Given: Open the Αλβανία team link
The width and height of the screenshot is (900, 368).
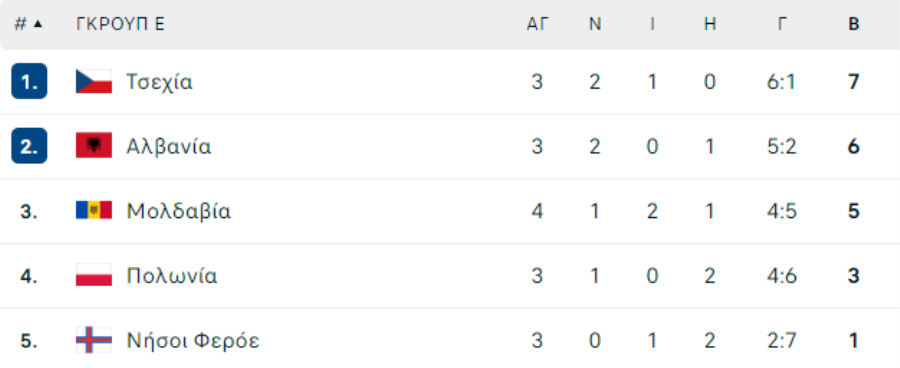Looking at the screenshot, I should coord(169,147).
